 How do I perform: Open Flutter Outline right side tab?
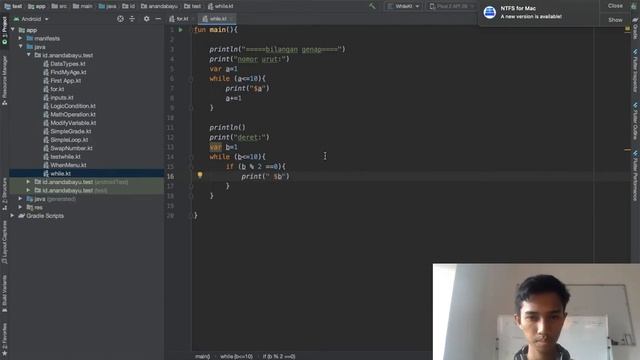coord(636,121)
